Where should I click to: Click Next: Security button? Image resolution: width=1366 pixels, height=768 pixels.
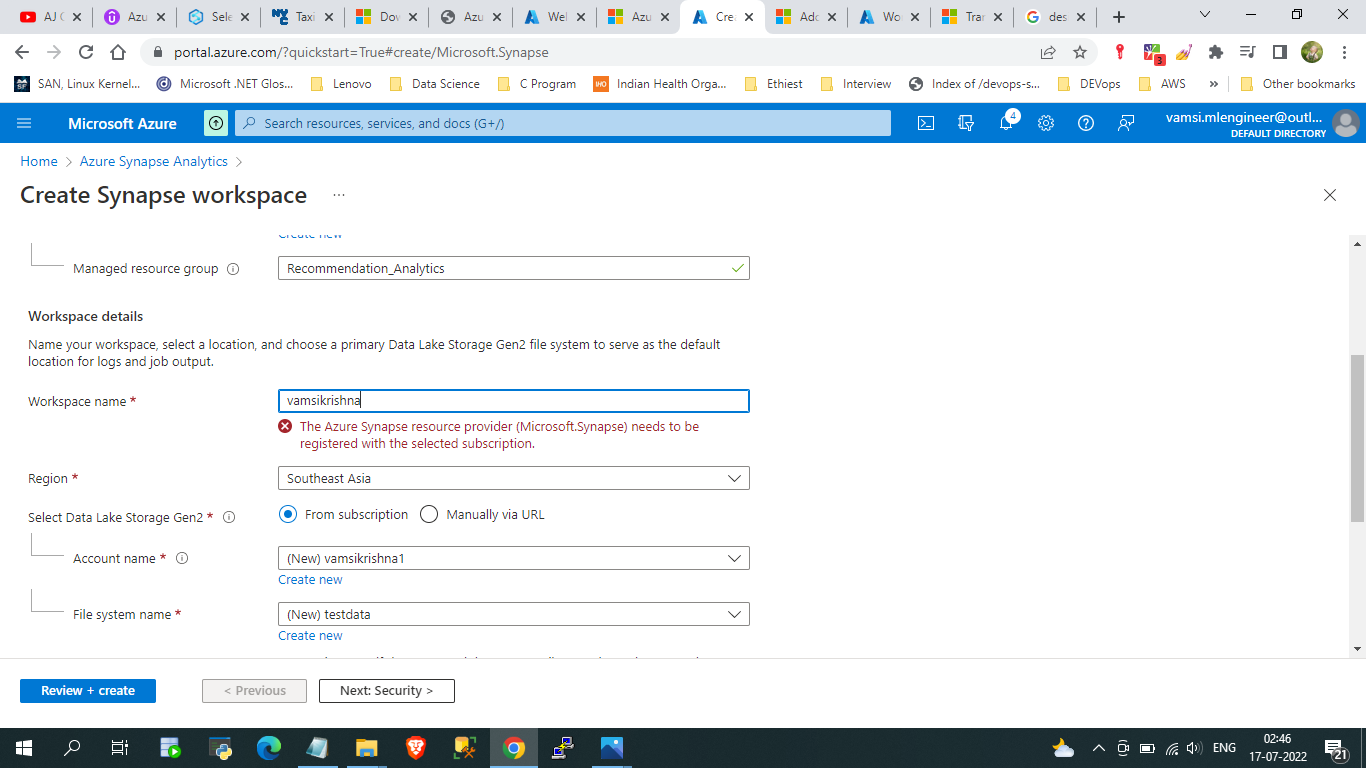click(x=387, y=691)
